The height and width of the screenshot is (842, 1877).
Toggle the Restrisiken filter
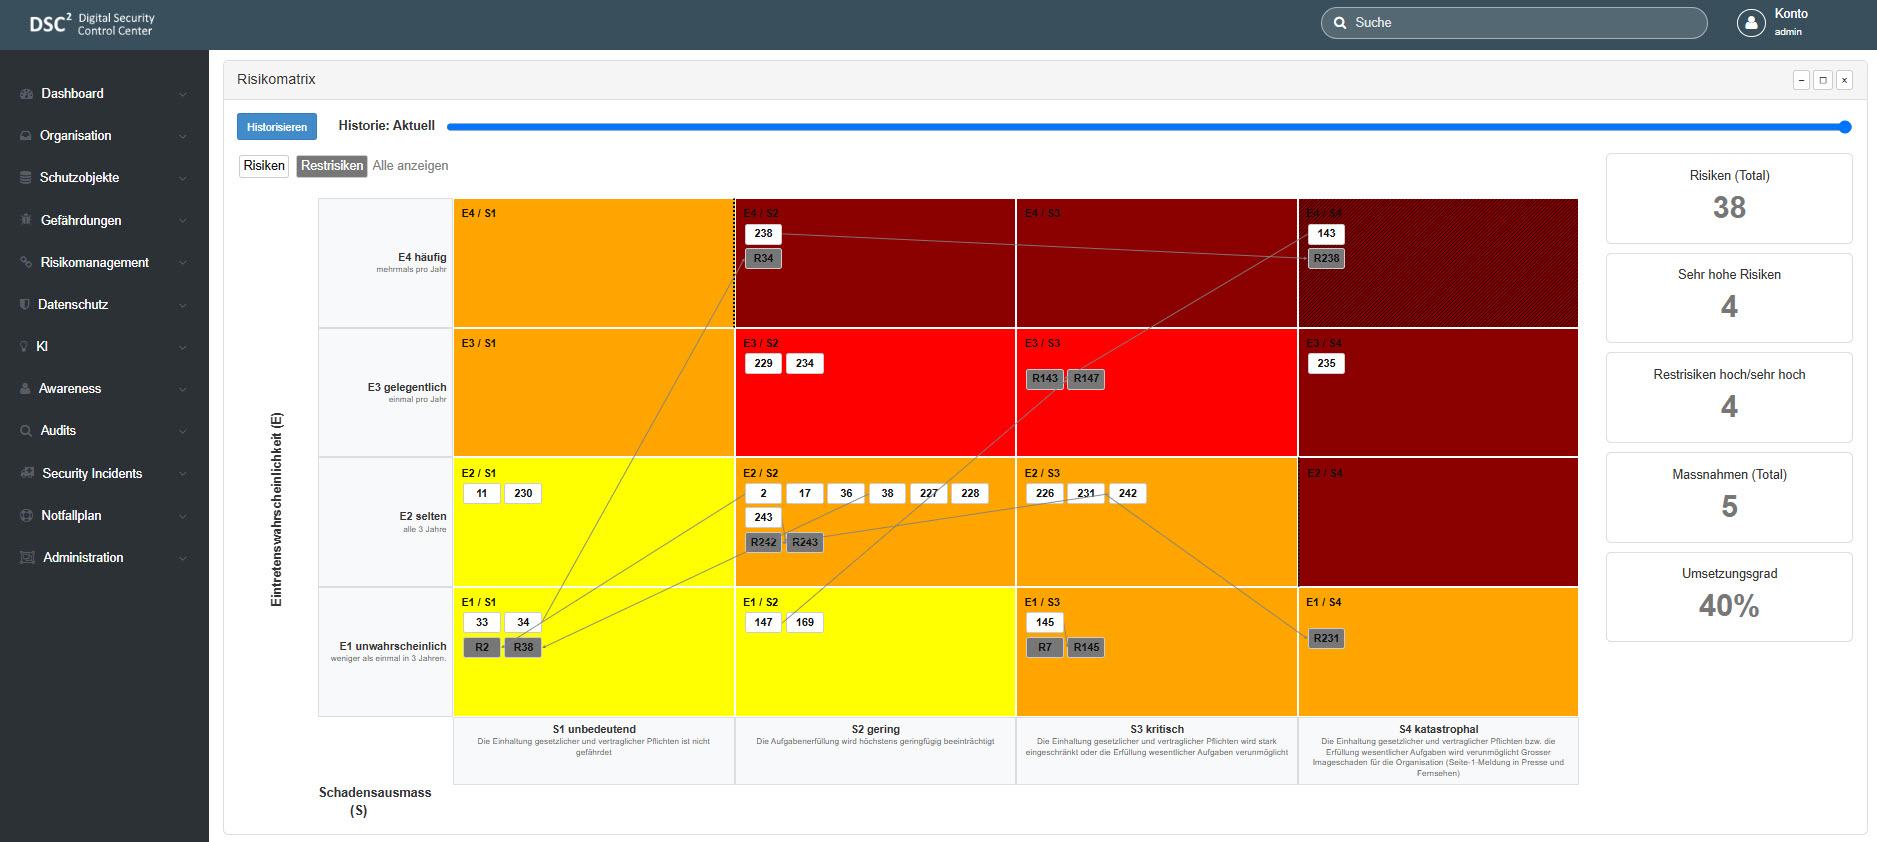(332, 166)
